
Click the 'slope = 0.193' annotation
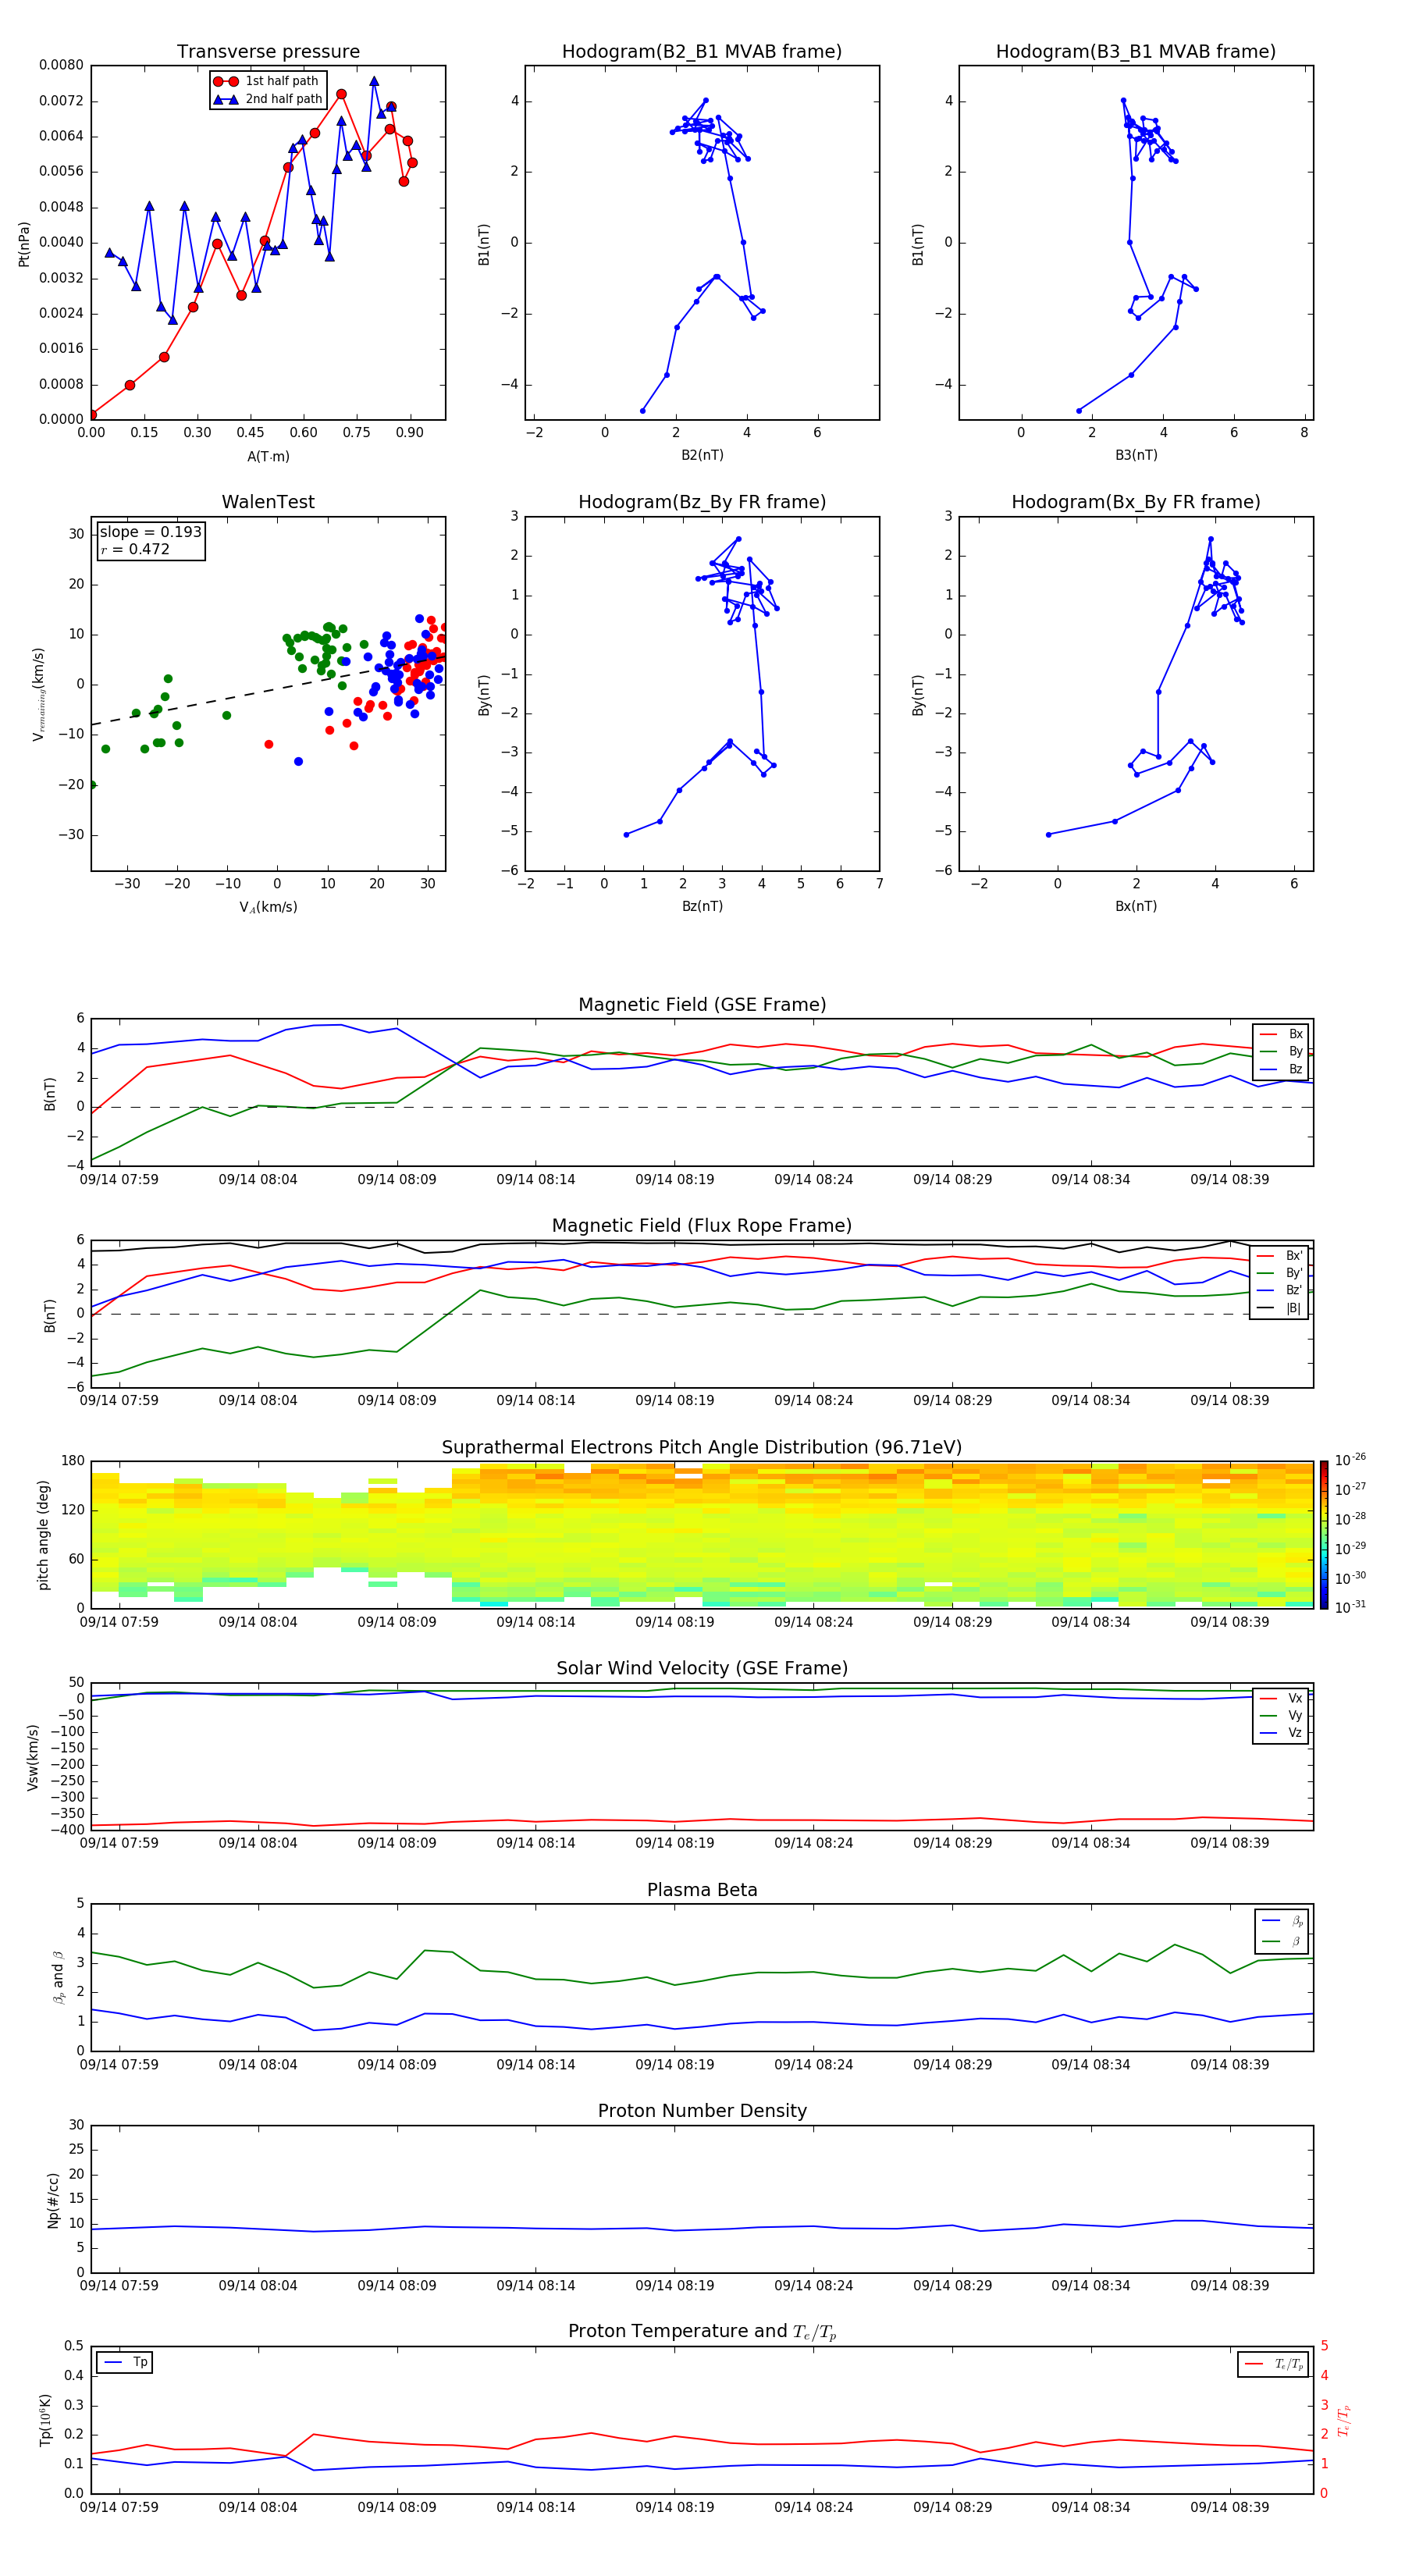[x=150, y=532]
